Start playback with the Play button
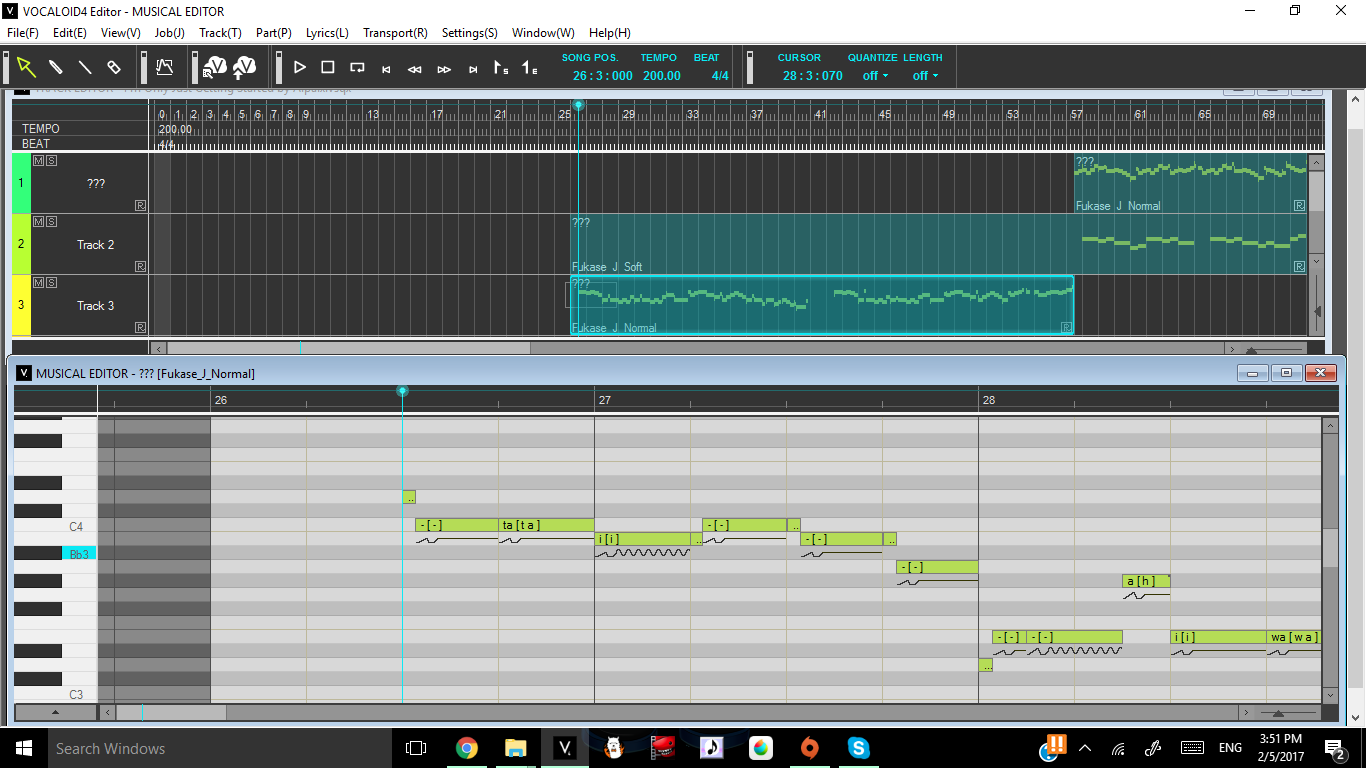Viewport: 1366px width, 768px height. coord(299,67)
